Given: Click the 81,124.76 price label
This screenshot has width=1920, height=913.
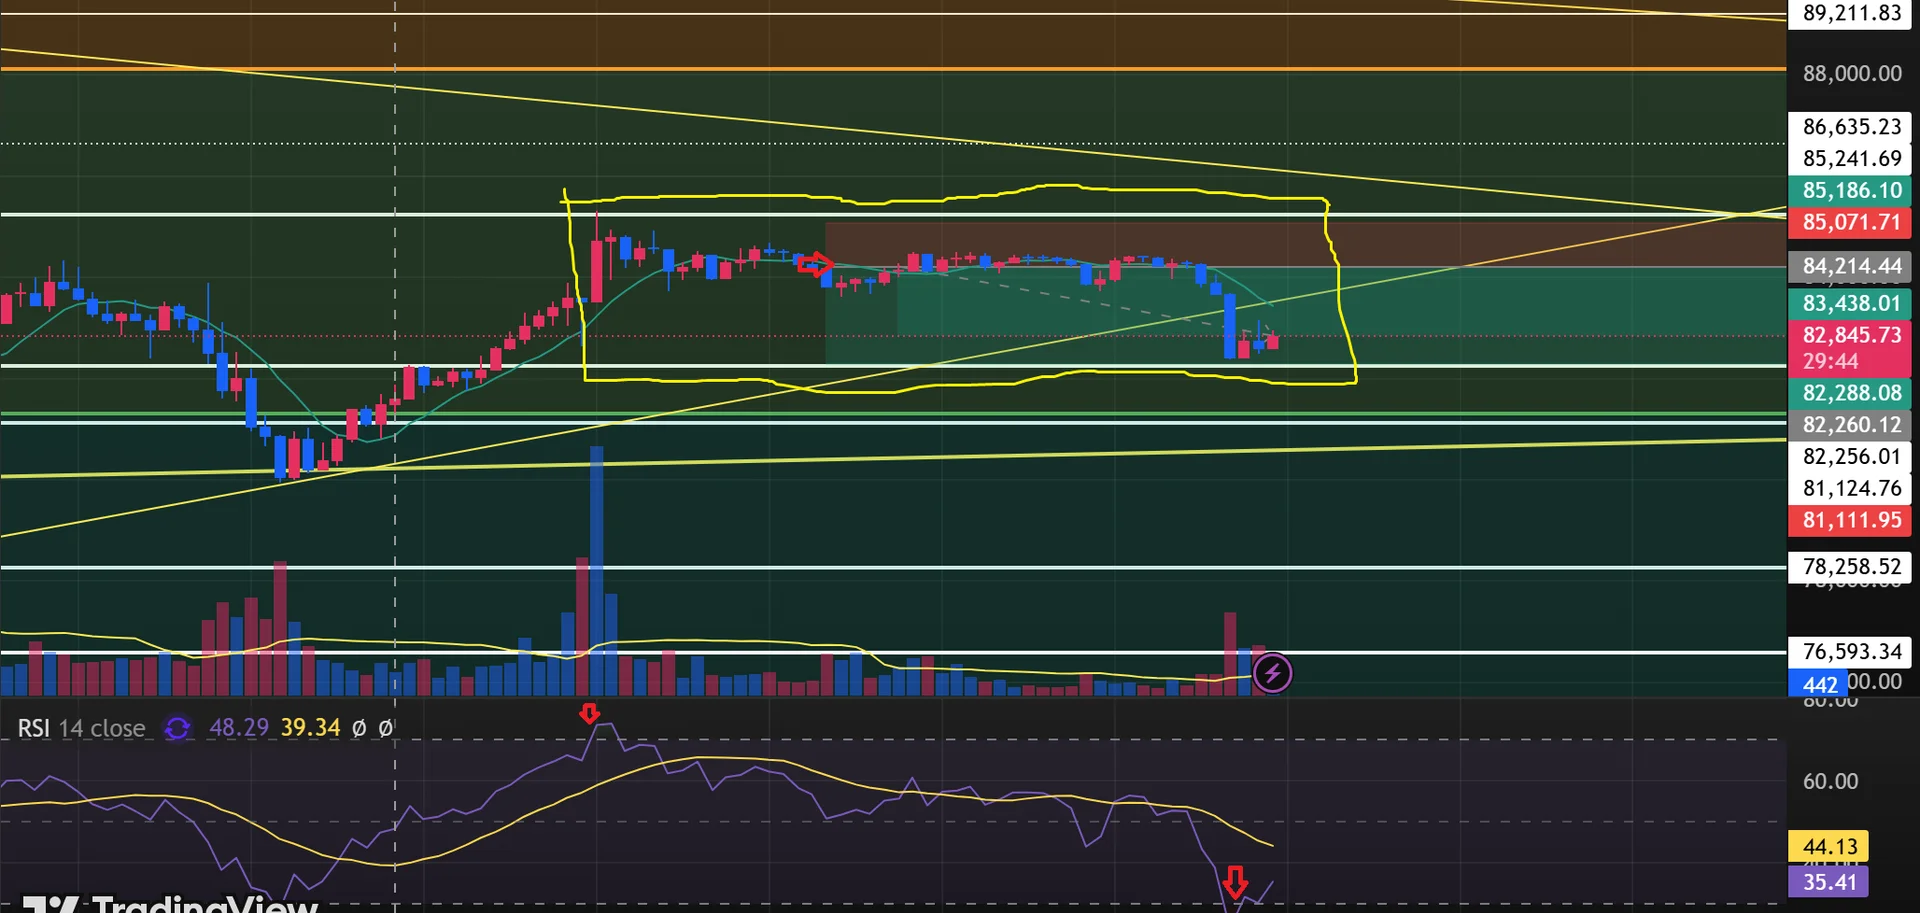Looking at the screenshot, I should tap(1851, 489).
